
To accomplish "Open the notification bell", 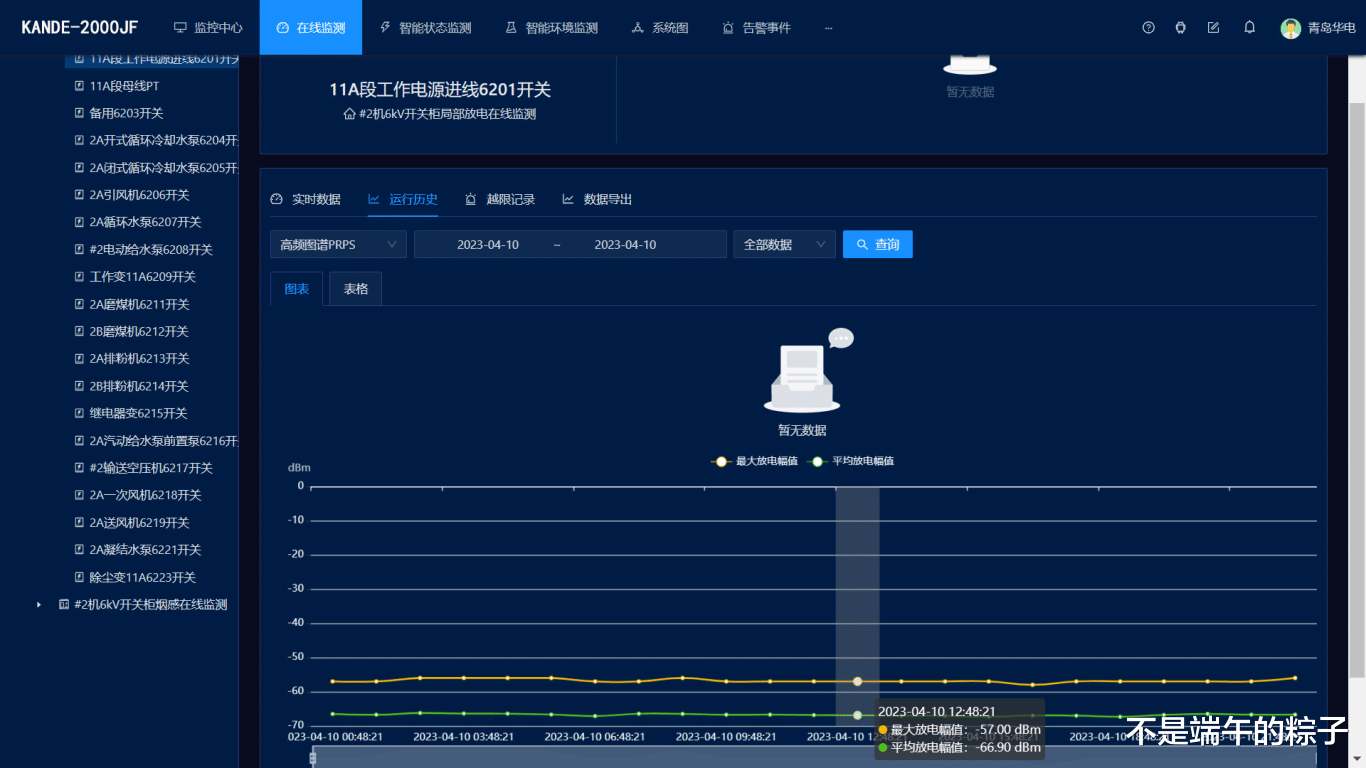I will [x=1250, y=28].
